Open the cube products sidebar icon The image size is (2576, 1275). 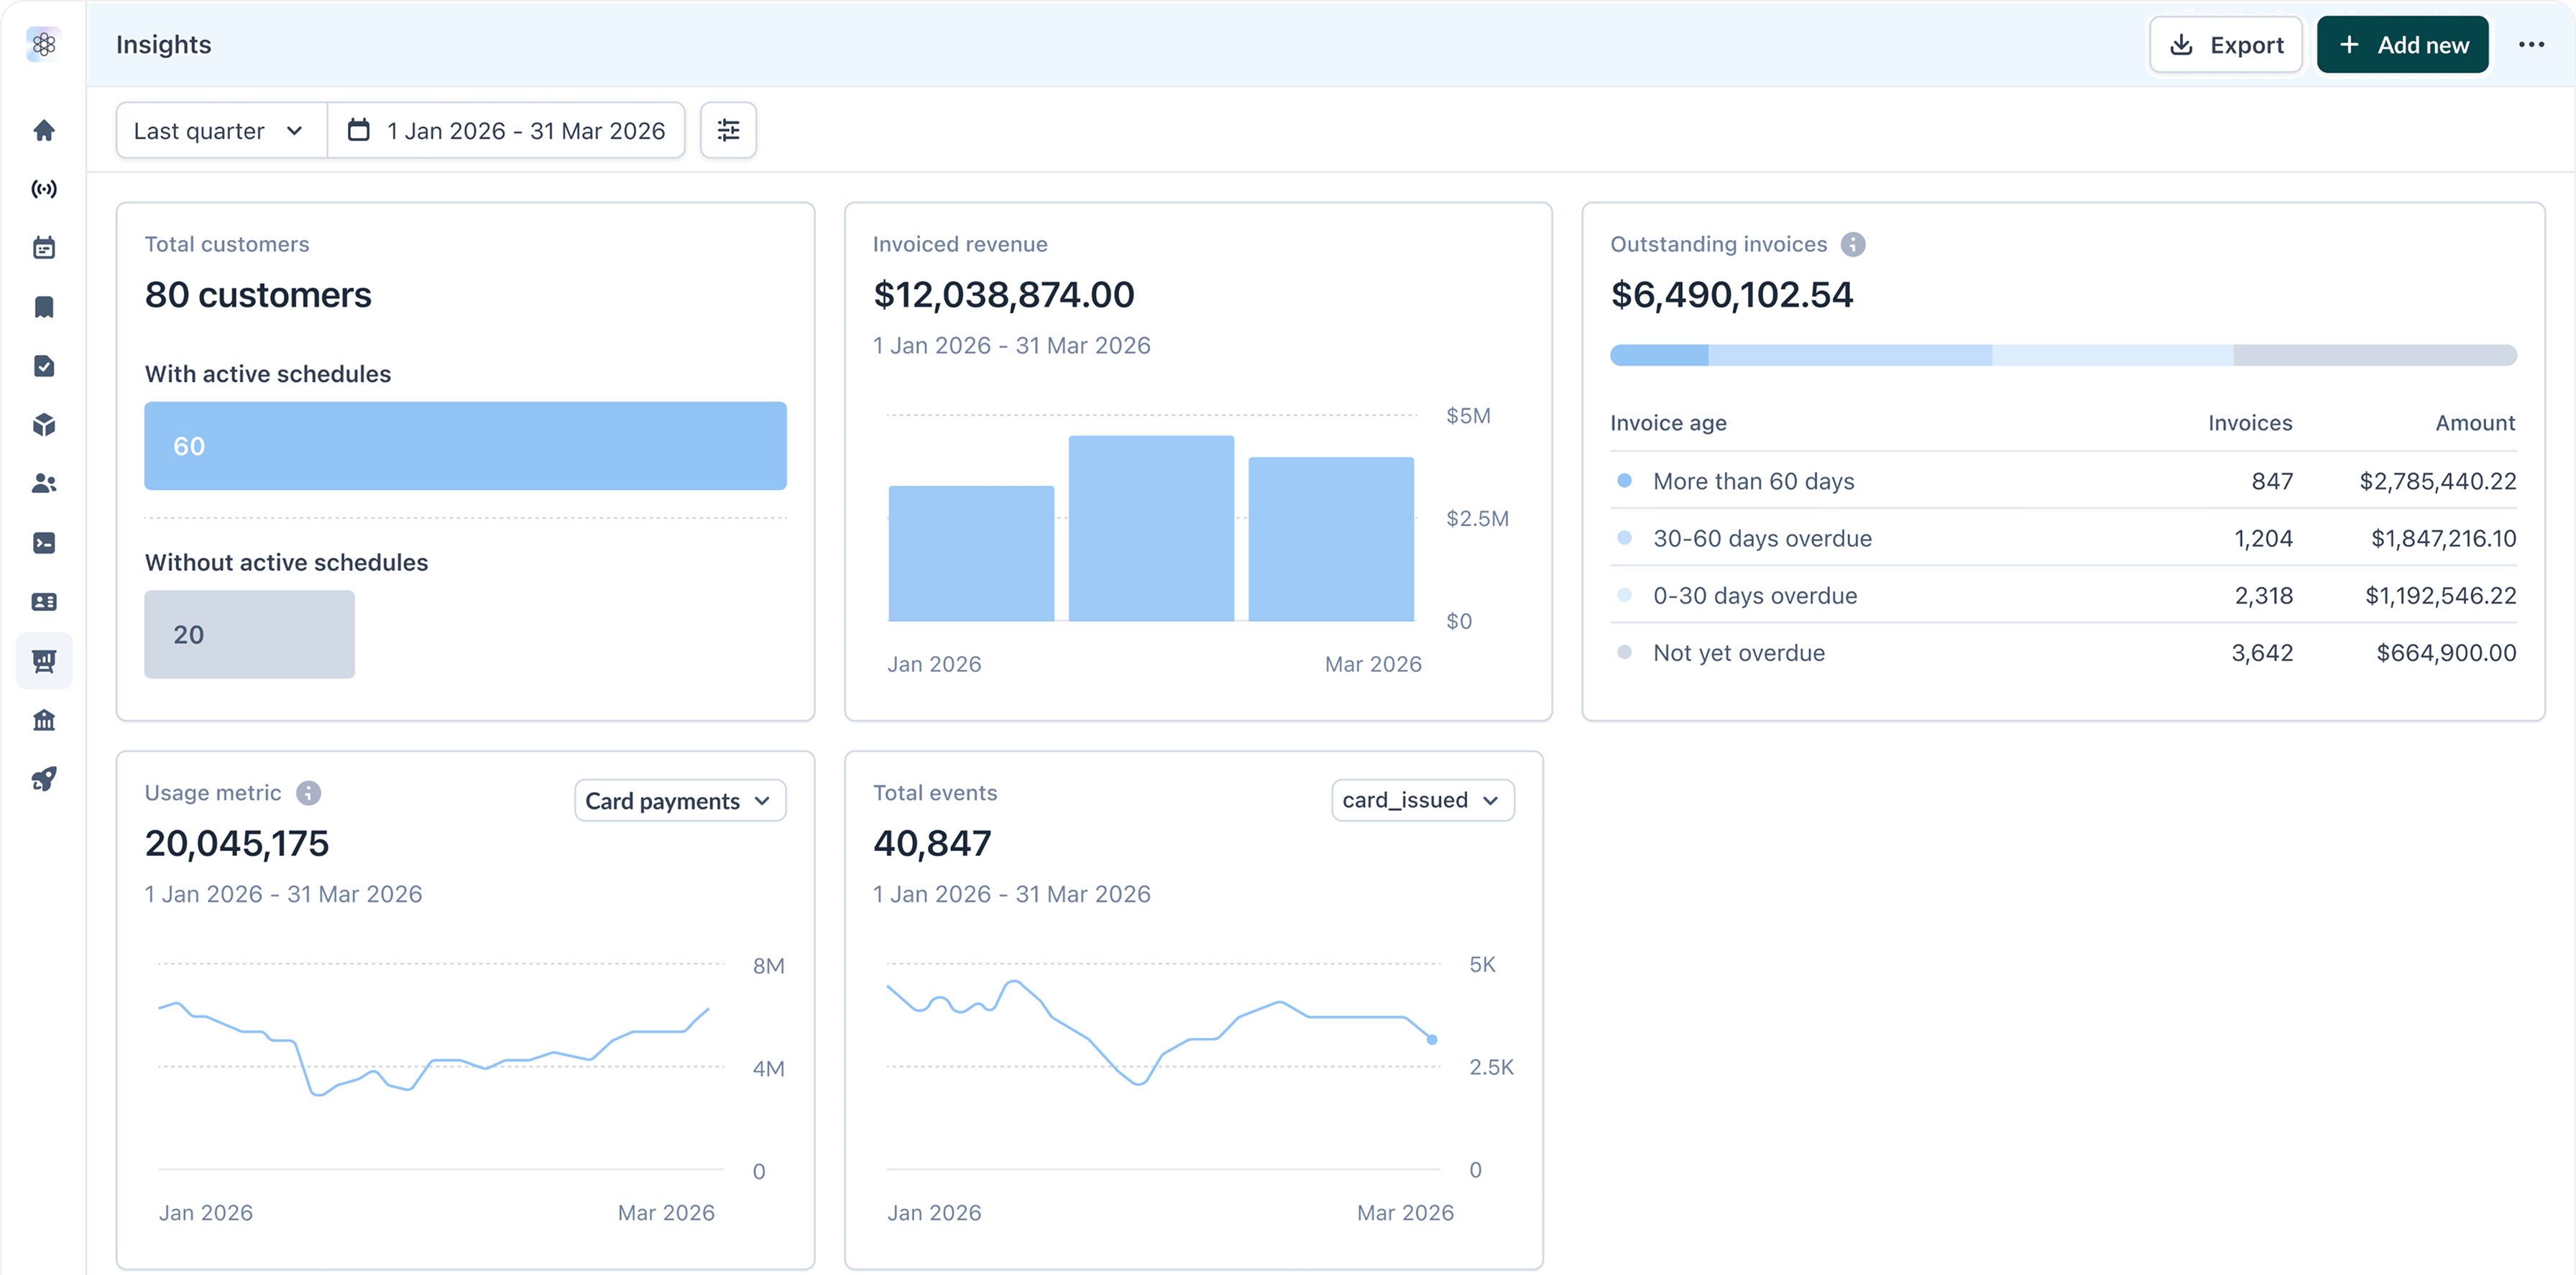point(44,425)
